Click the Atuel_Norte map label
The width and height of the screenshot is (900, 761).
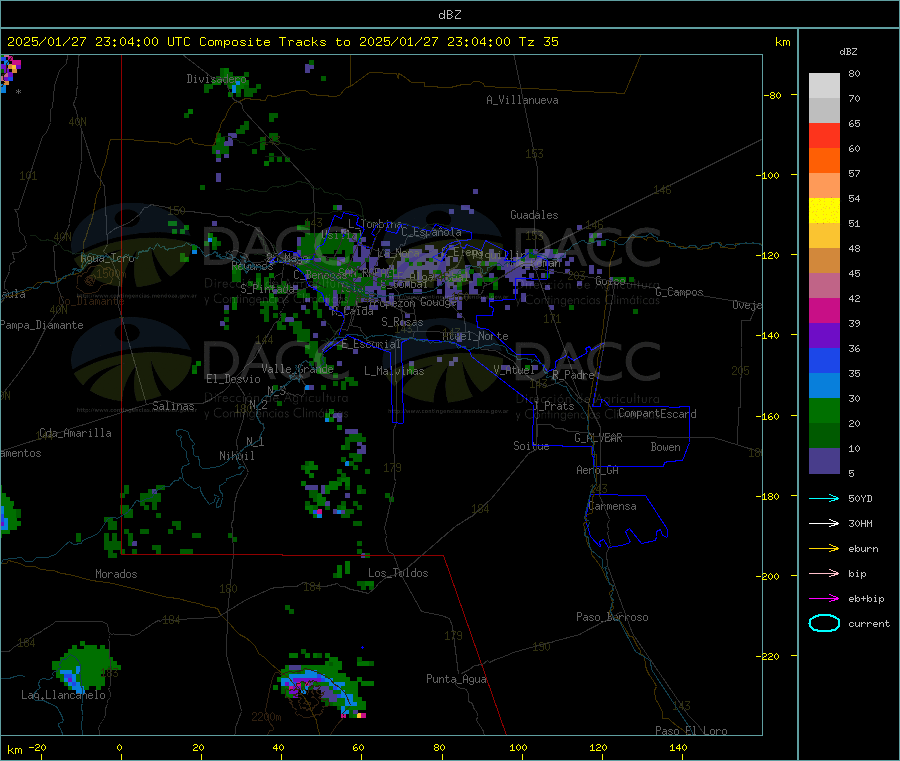click(475, 336)
